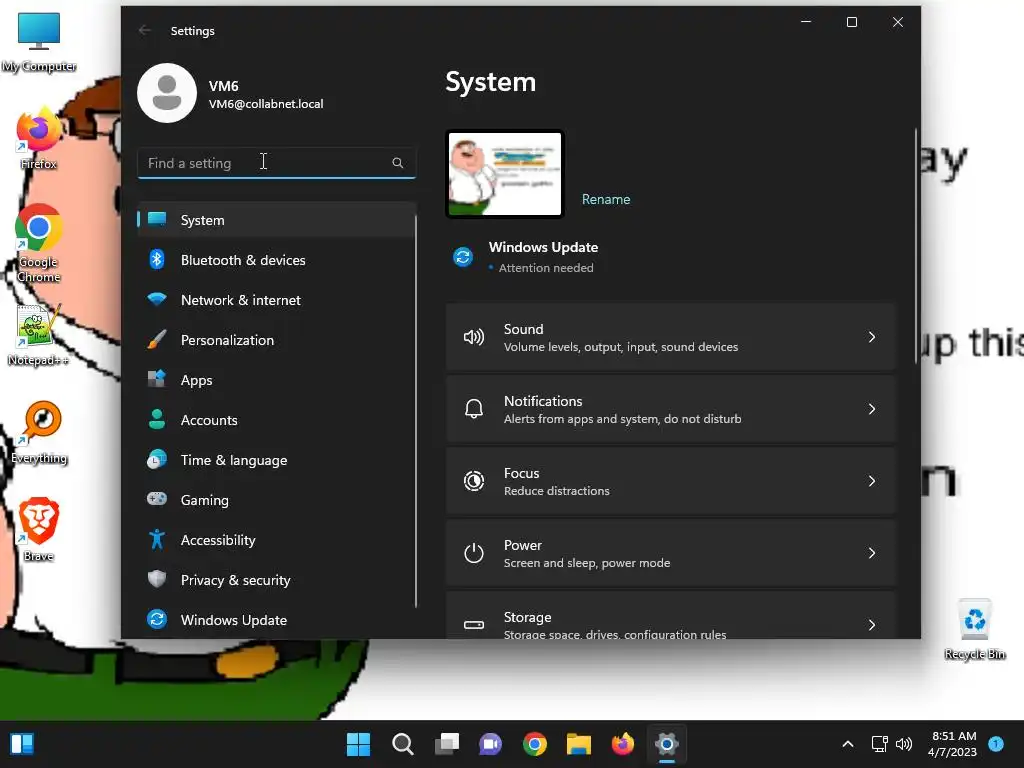1024x768 pixels.
Task: Click the Privacy & security shield icon
Action: click(157, 579)
